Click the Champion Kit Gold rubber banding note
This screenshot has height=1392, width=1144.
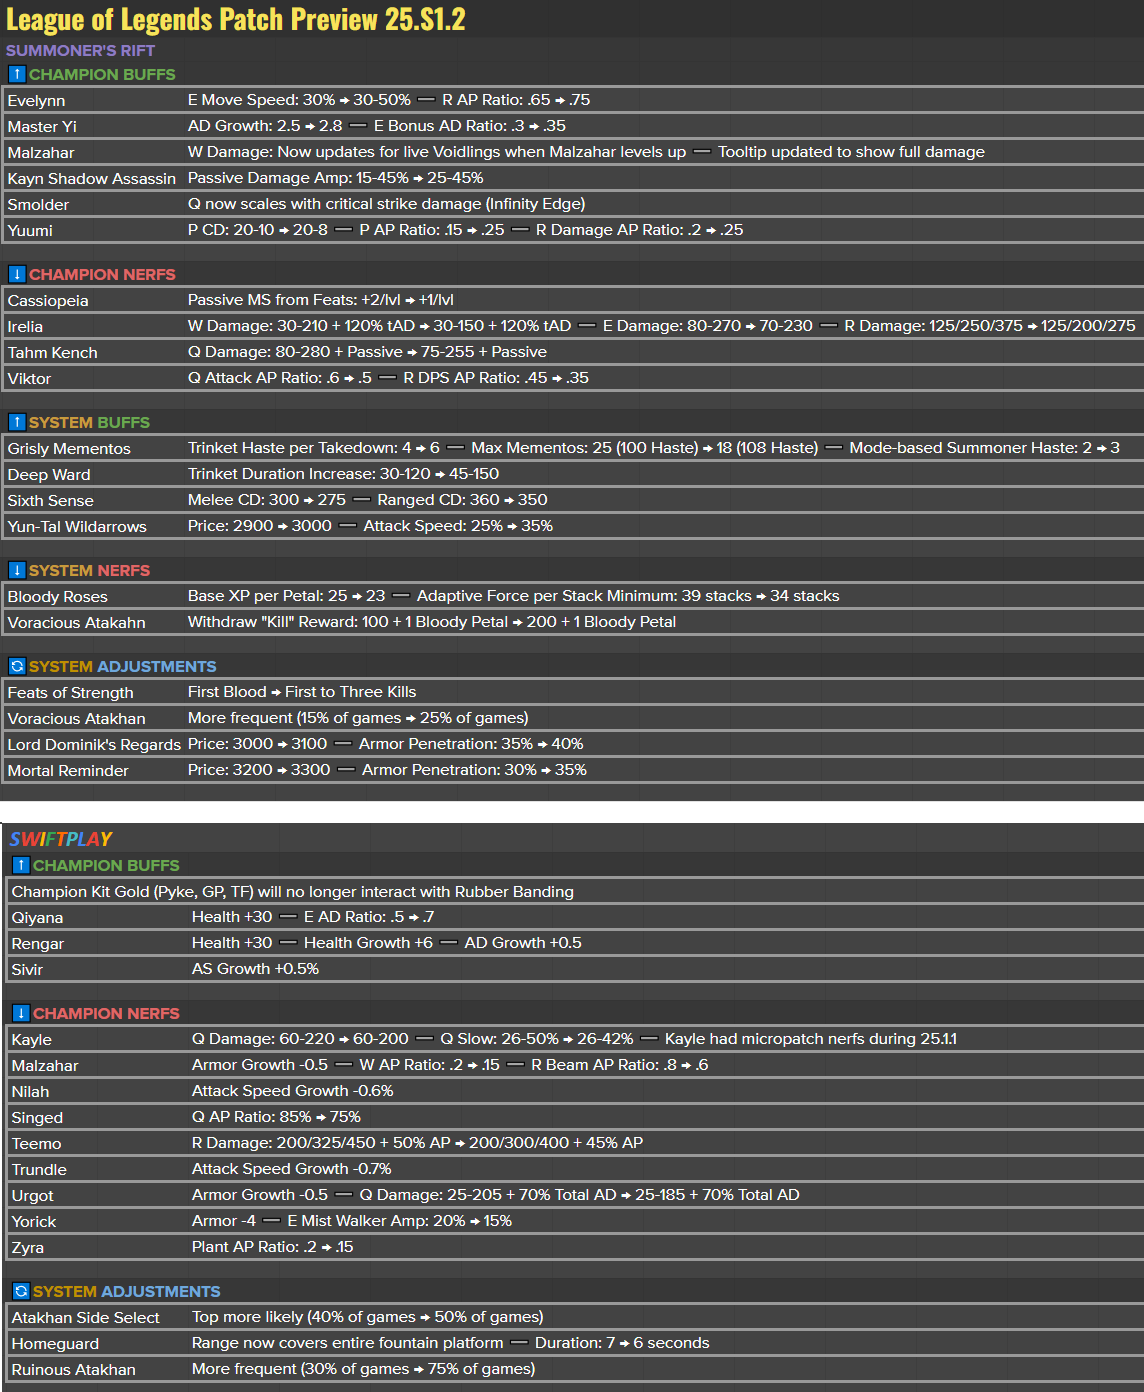point(292,892)
